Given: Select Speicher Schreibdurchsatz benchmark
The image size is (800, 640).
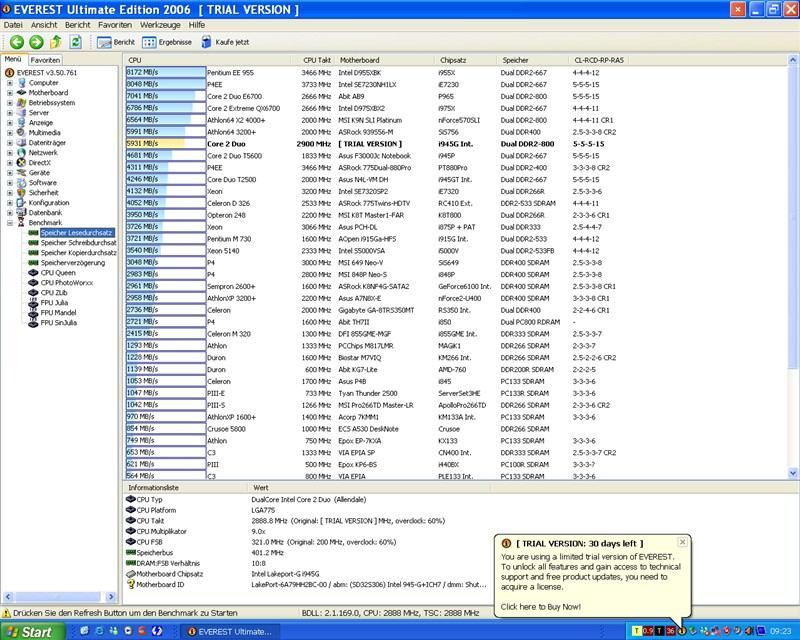Looking at the screenshot, I should click(79, 243).
